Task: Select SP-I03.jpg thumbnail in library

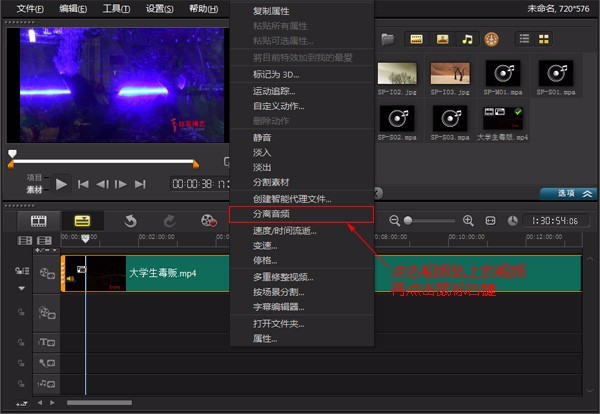Action: pos(450,78)
